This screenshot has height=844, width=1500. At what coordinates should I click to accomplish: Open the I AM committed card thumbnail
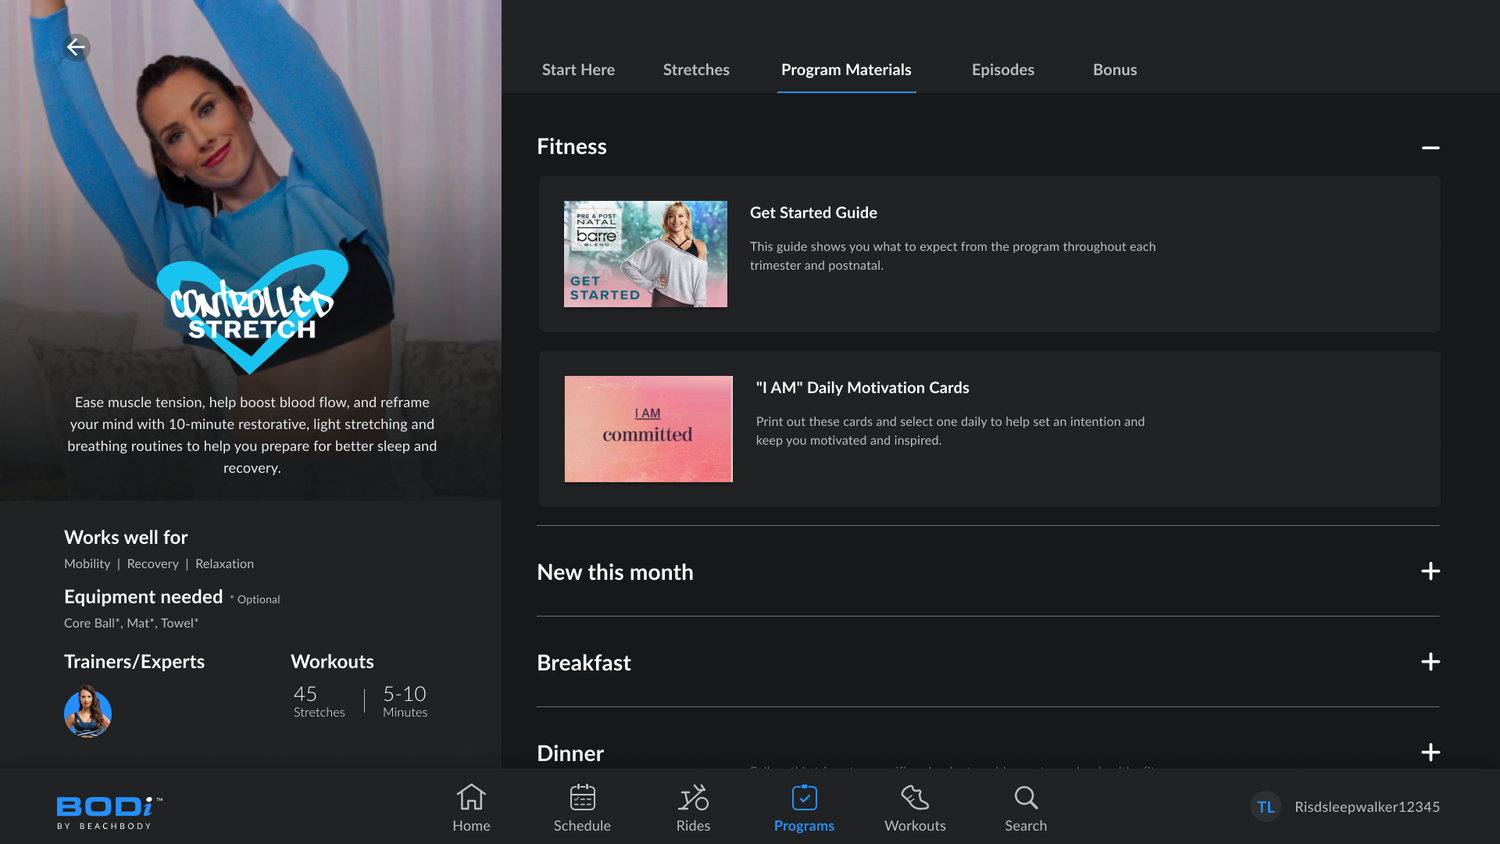[648, 429]
